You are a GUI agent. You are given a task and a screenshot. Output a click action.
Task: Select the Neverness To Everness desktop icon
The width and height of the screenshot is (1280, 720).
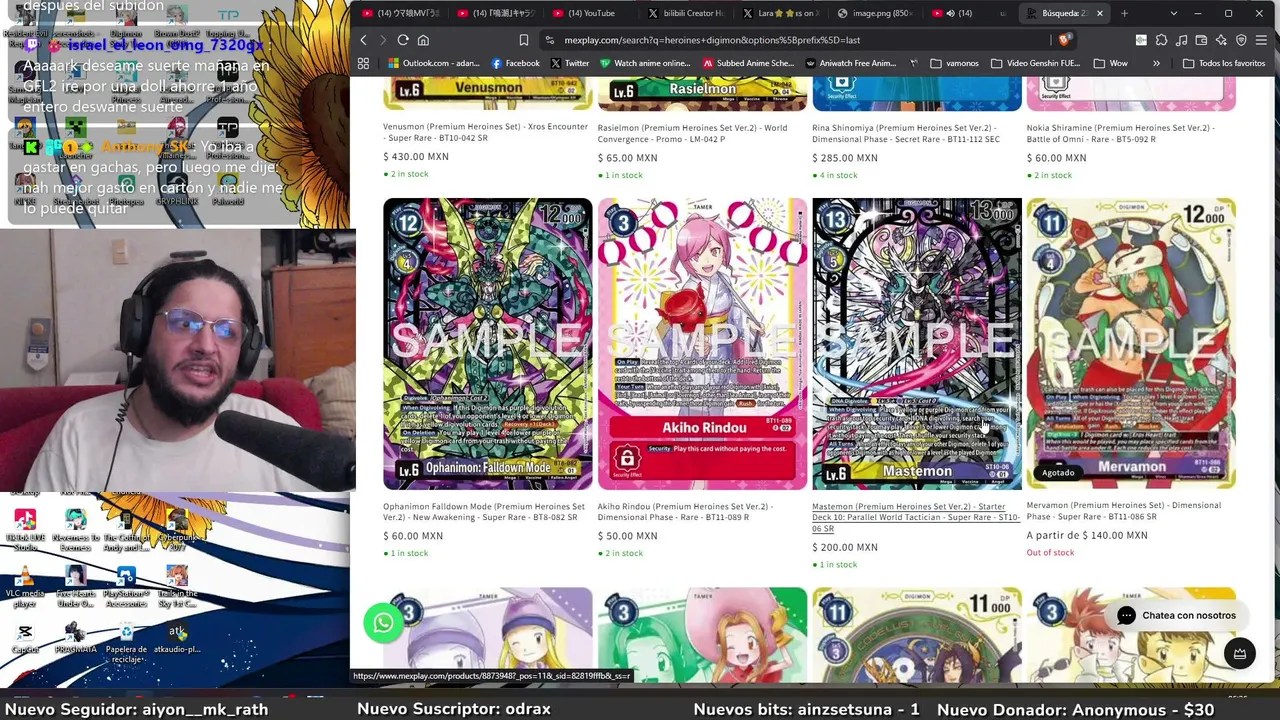(x=75, y=530)
